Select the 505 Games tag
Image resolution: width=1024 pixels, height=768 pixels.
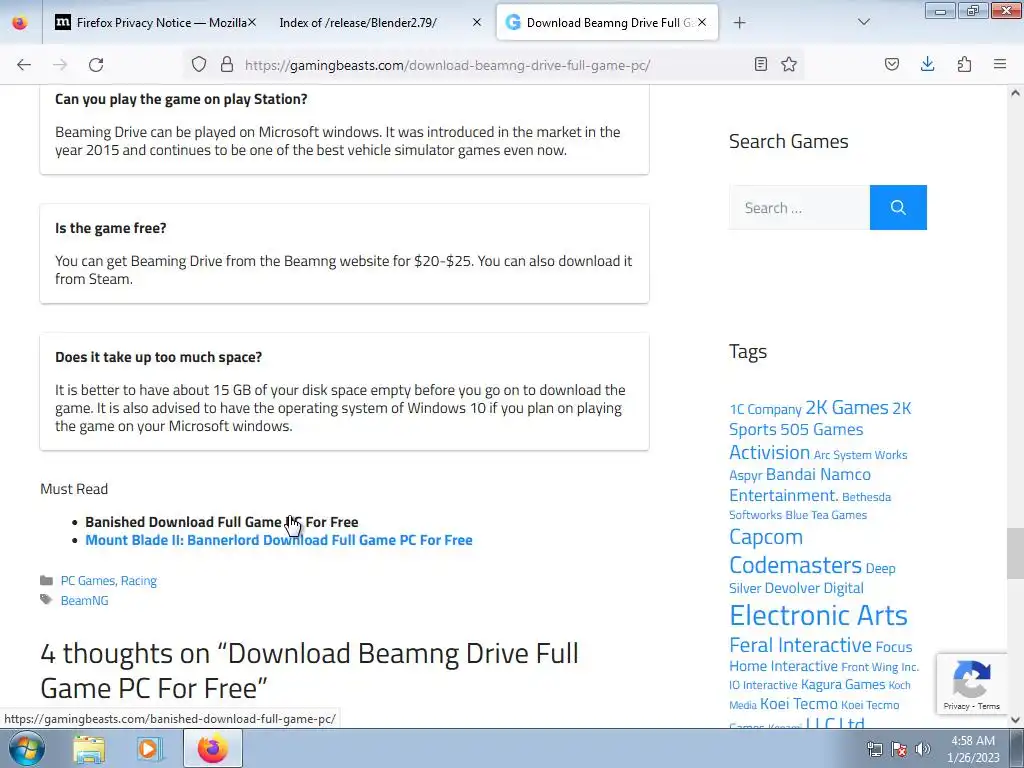coord(821,430)
